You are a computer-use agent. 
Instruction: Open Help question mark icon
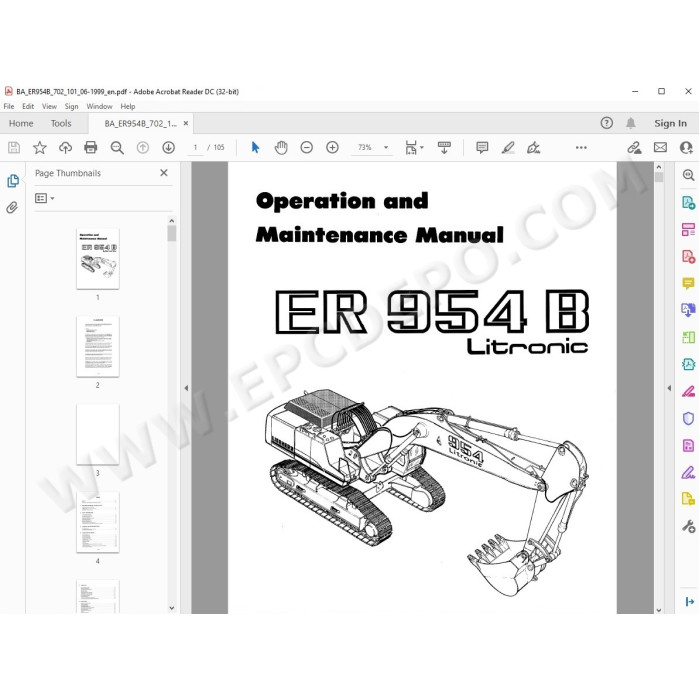coord(606,123)
